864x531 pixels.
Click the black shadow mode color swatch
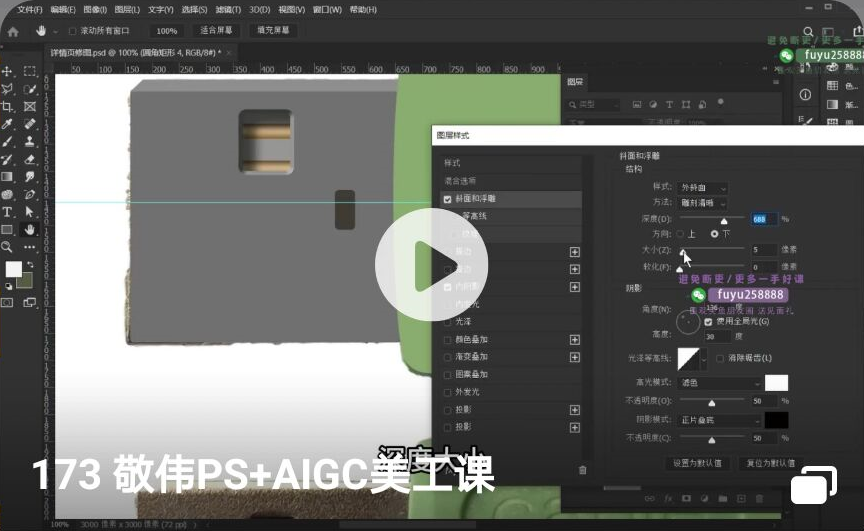[776, 420]
